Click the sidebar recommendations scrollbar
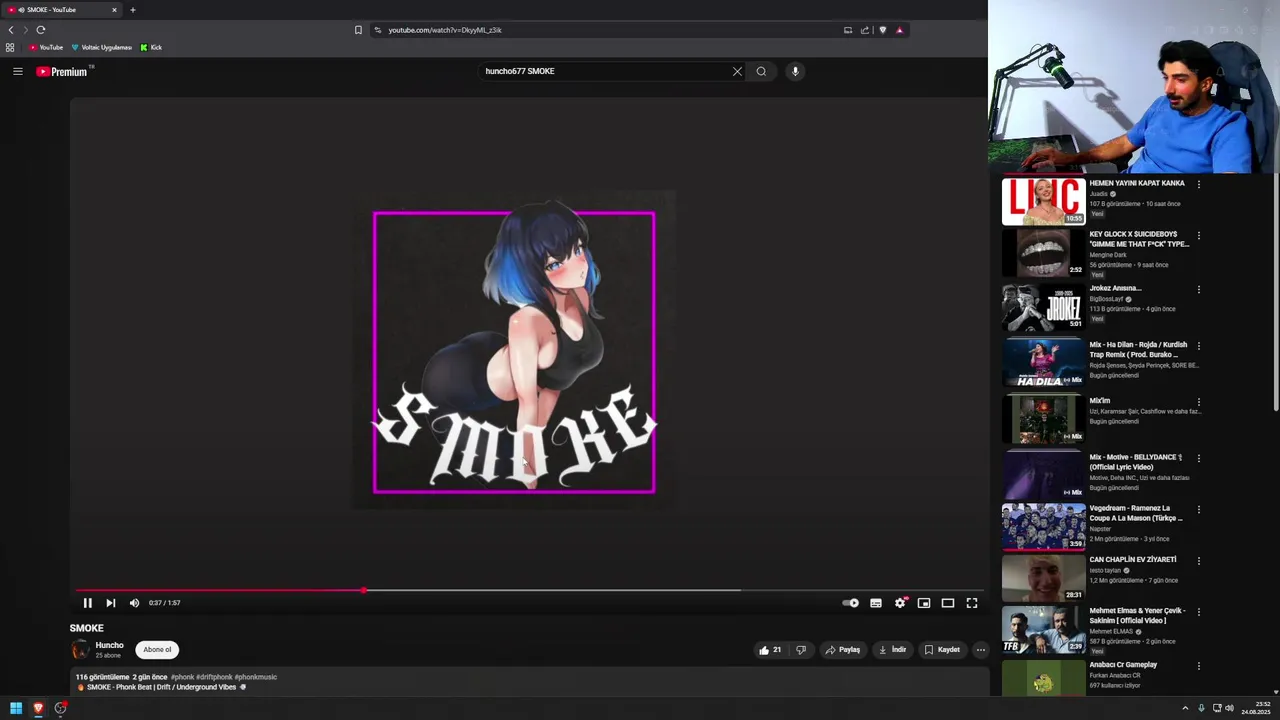The height and width of the screenshot is (720, 1280). click(1275, 290)
